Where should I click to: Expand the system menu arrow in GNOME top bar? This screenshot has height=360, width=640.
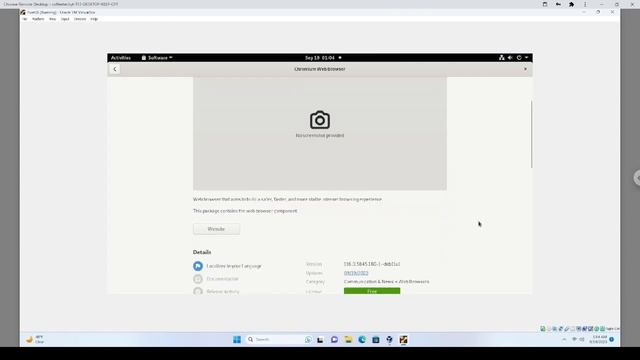click(x=527, y=58)
